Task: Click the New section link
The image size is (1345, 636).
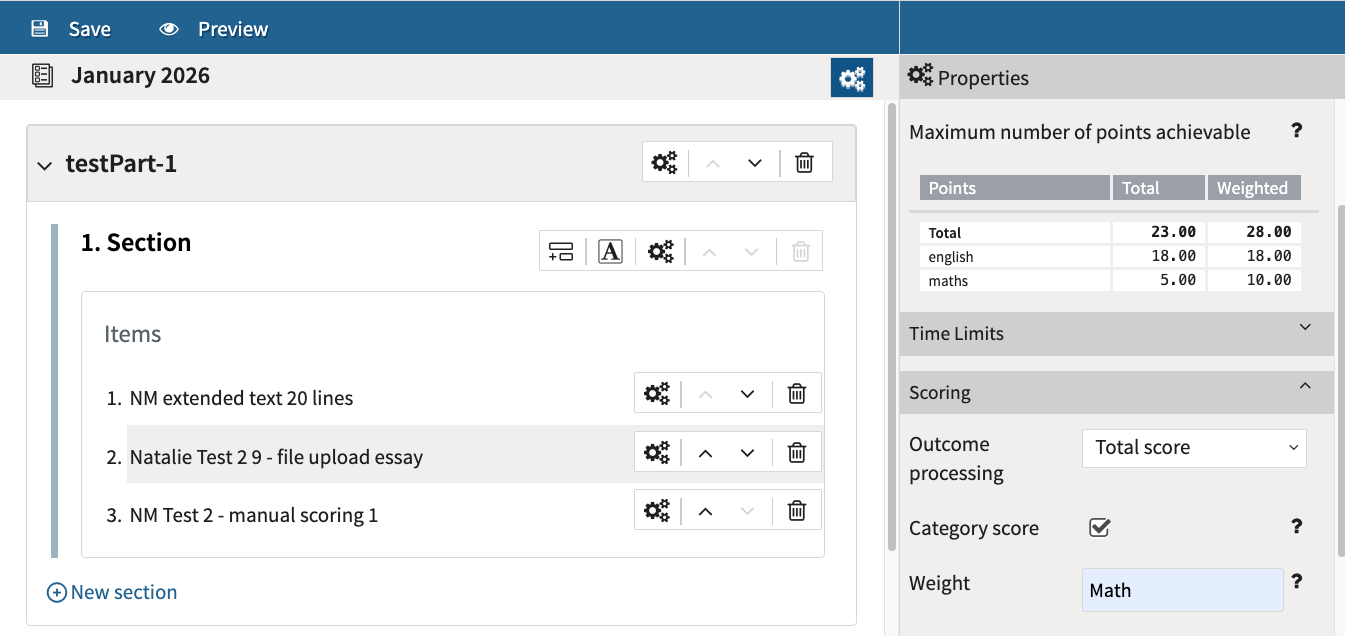Action: [x=112, y=592]
